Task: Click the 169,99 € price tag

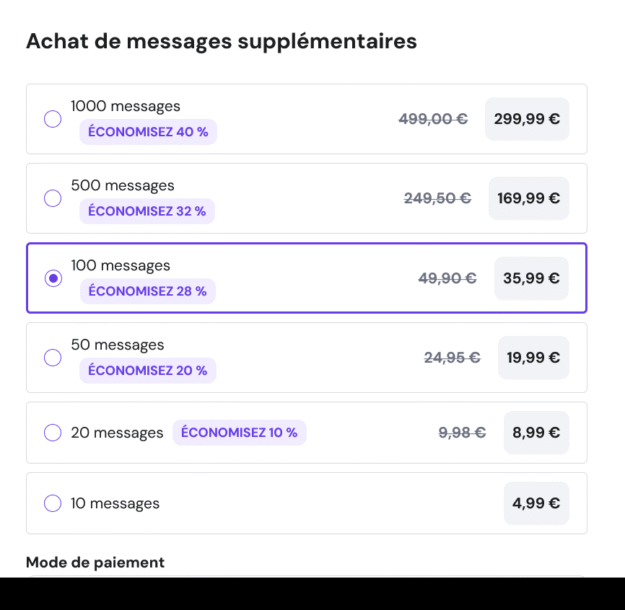Action: (x=528, y=198)
